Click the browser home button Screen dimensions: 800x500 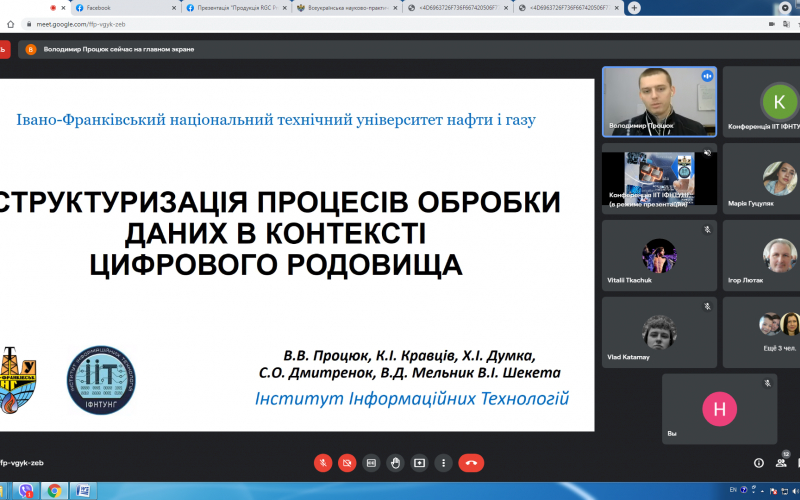10,24
